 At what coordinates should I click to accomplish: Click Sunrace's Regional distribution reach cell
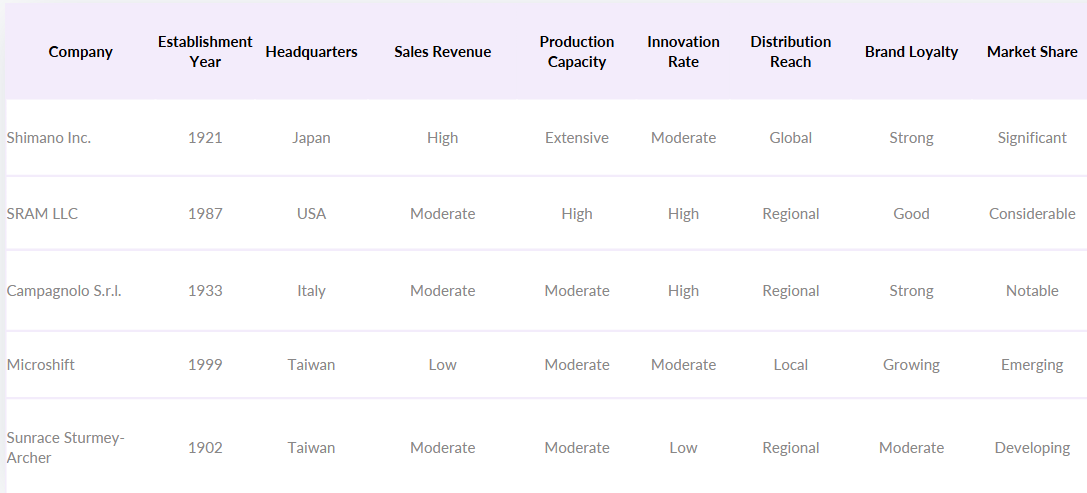point(790,448)
